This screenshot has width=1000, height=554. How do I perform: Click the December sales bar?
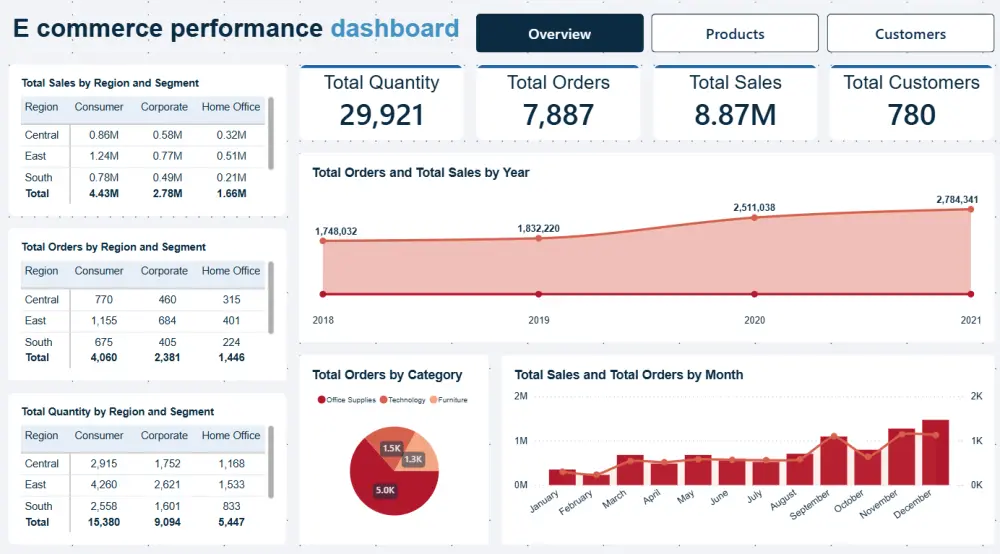point(936,453)
